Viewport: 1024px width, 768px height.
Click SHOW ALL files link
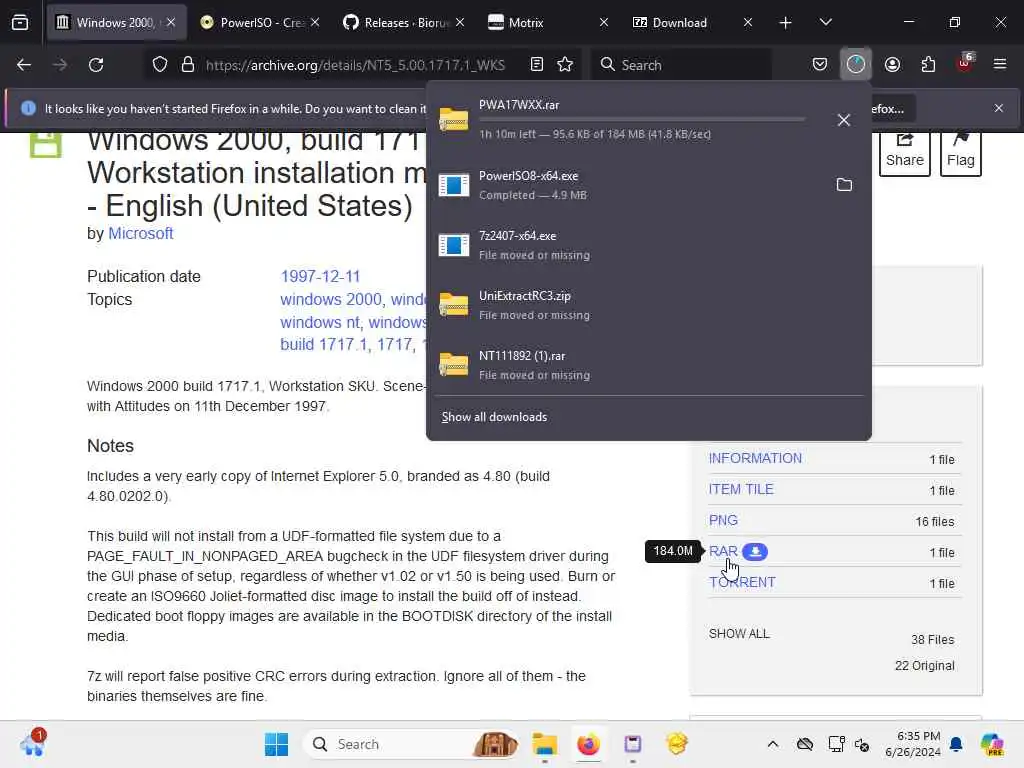pos(739,634)
